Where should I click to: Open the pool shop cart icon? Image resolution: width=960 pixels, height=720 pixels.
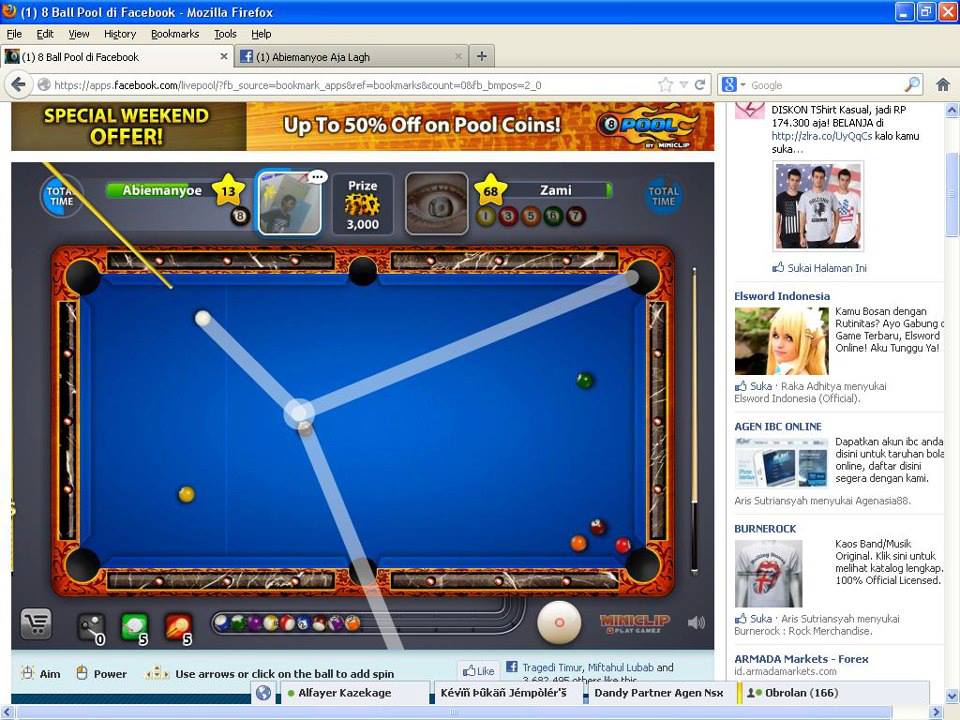tap(36, 624)
